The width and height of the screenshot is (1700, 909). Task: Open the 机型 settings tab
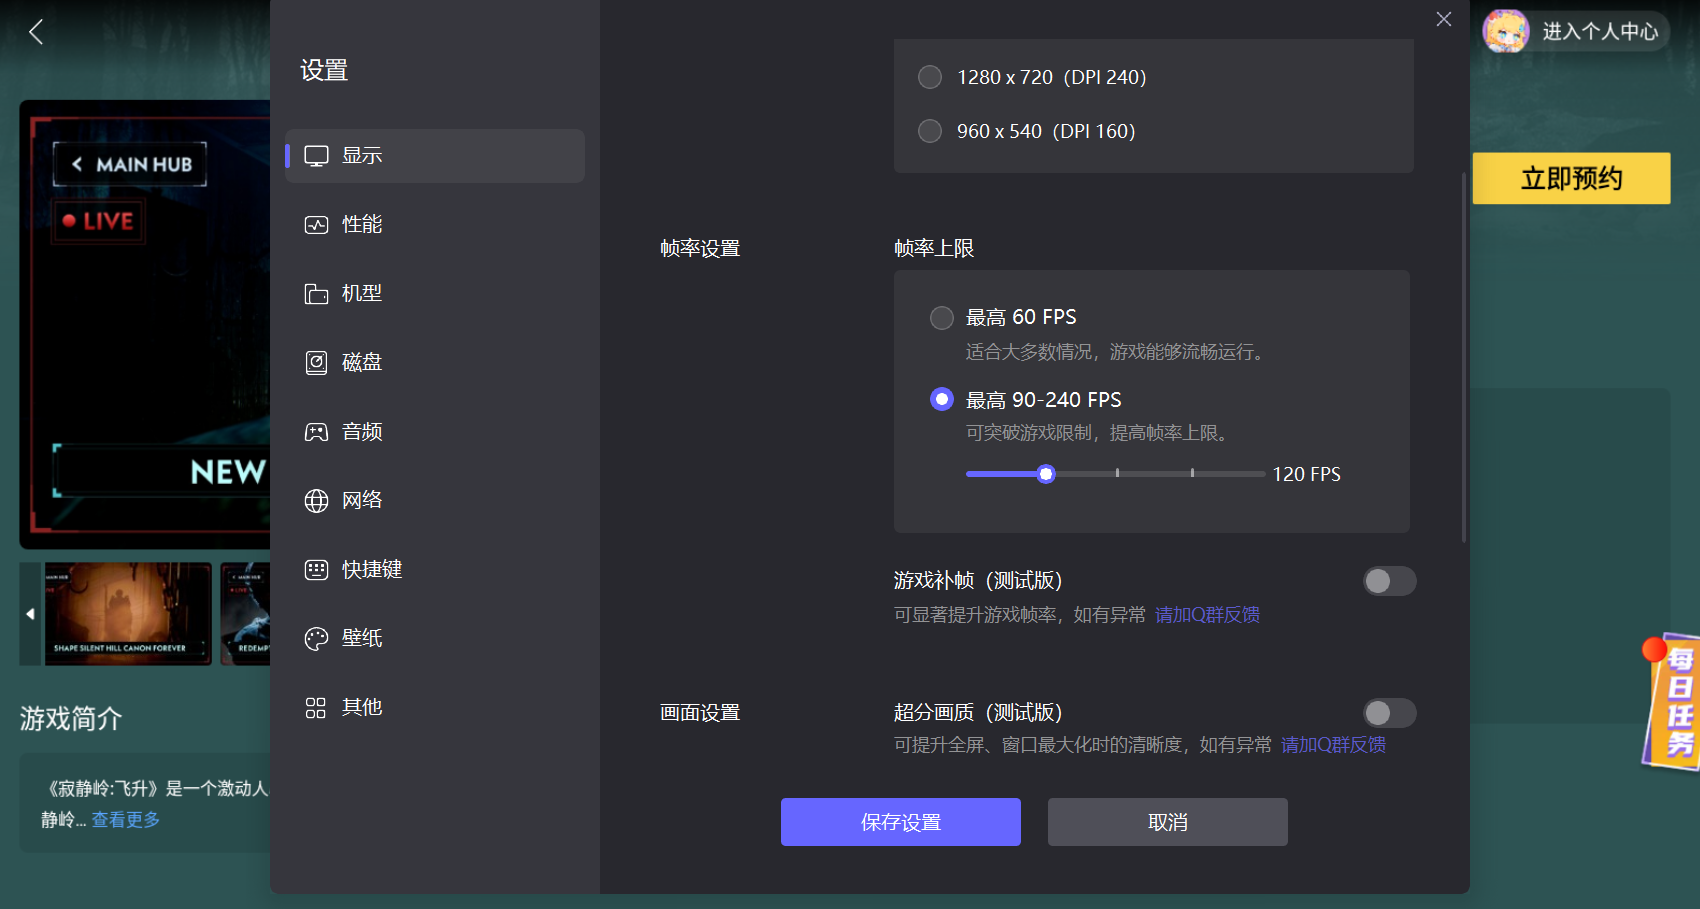[x=435, y=294]
